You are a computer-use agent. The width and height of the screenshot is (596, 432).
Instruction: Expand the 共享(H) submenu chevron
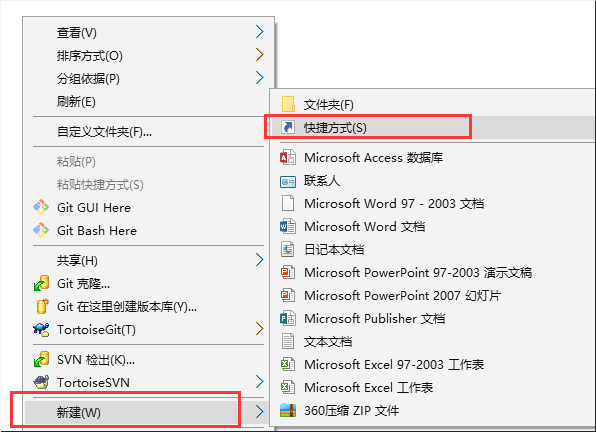(x=260, y=260)
